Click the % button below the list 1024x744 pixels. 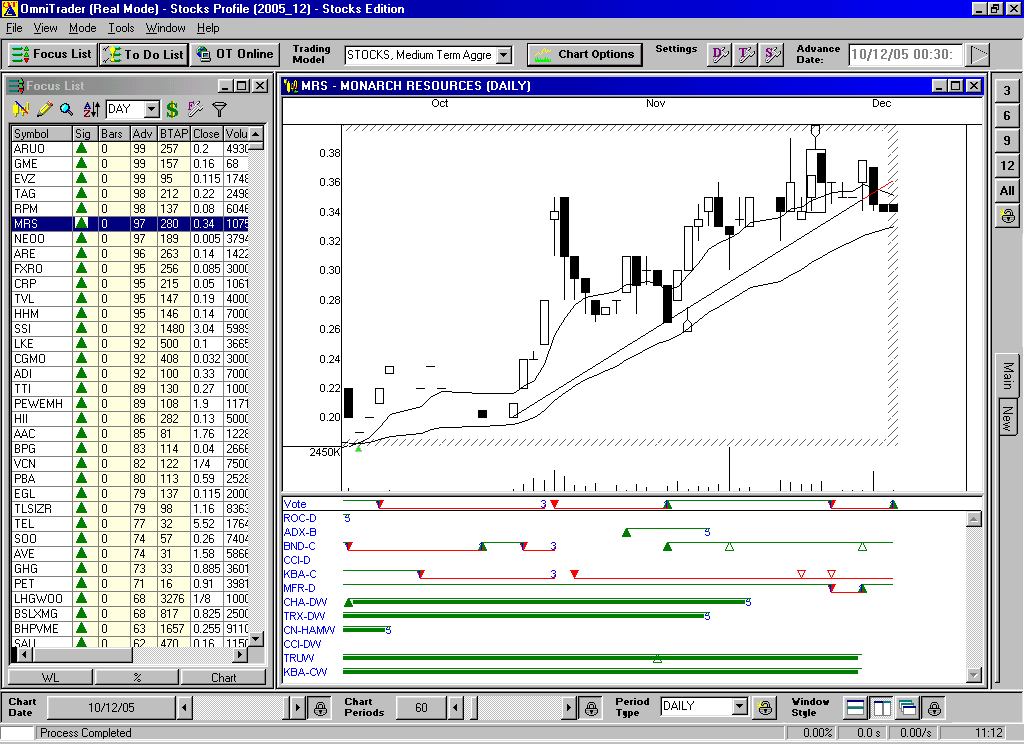click(137, 677)
